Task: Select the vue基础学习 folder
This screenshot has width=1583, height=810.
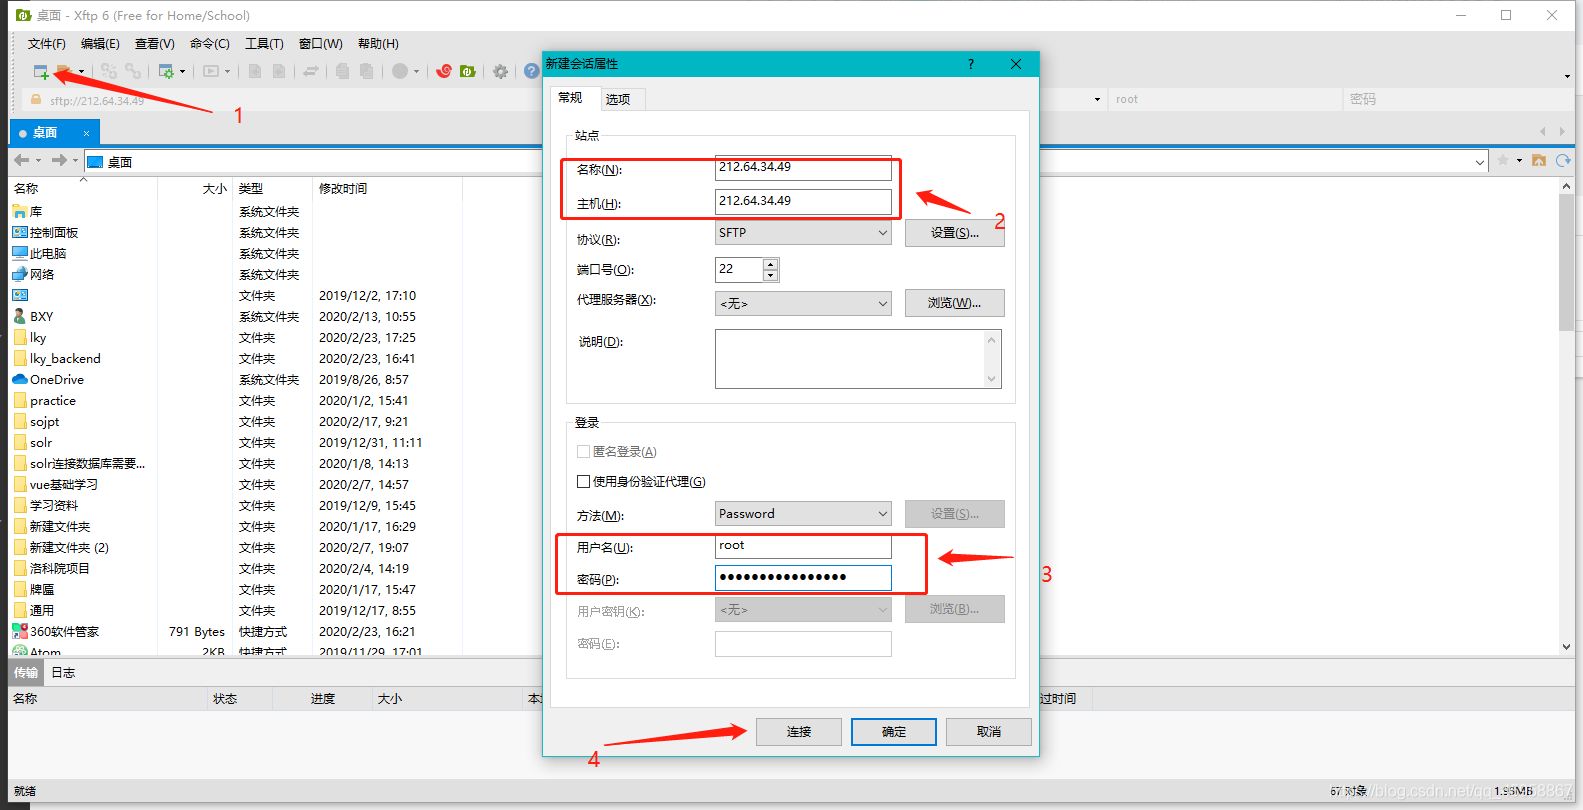Action: click(64, 484)
